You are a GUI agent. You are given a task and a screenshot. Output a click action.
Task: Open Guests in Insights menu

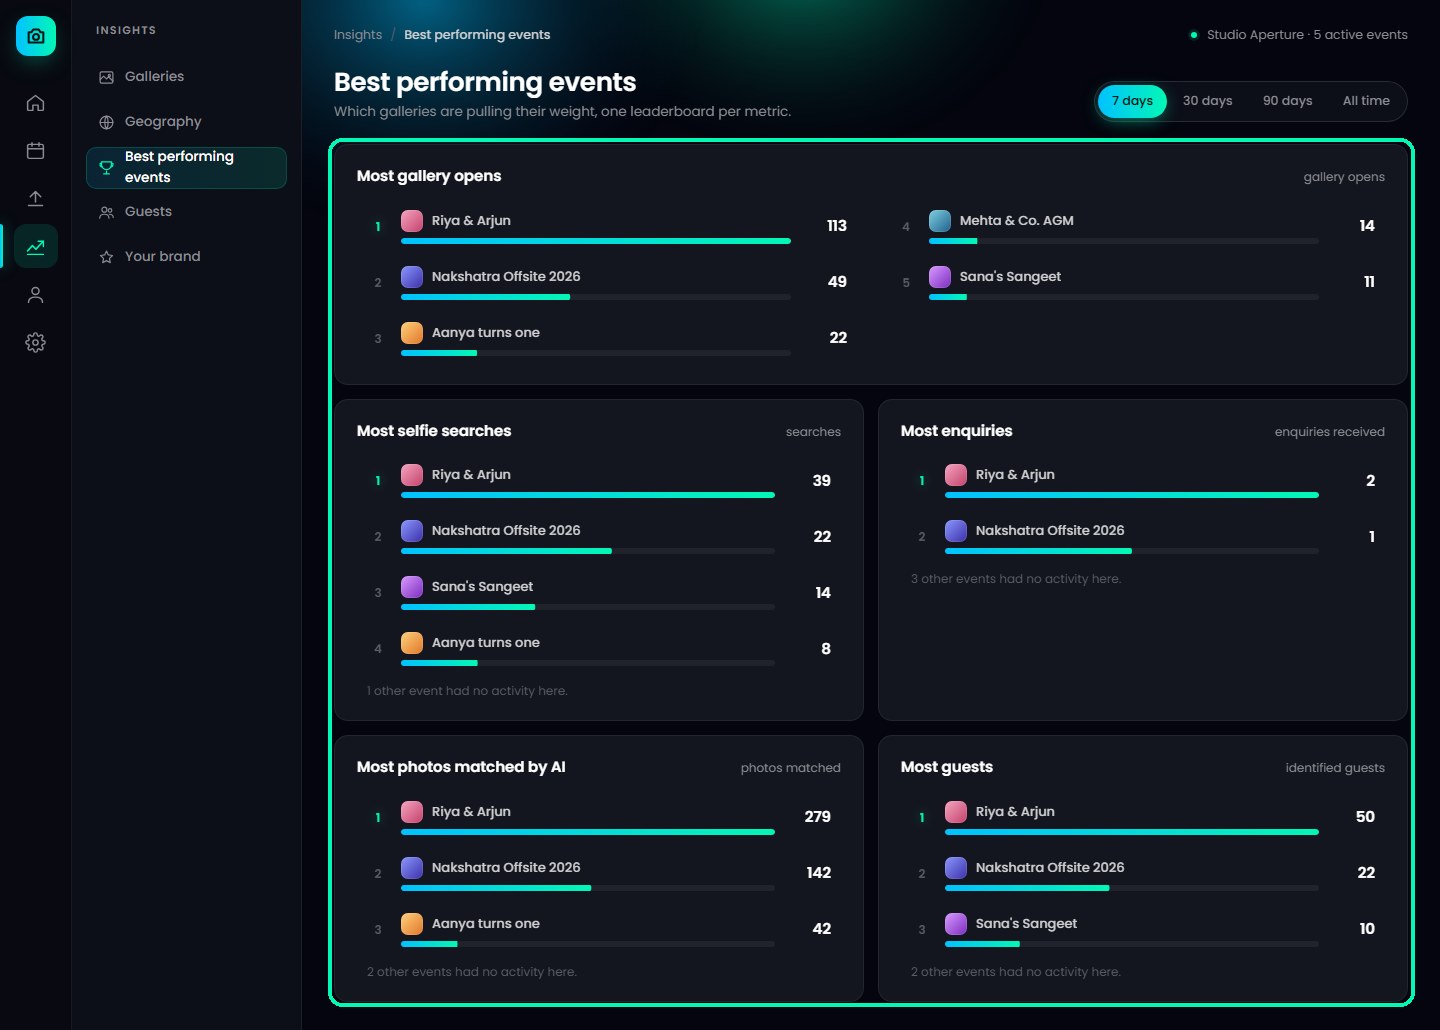coord(186,212)
